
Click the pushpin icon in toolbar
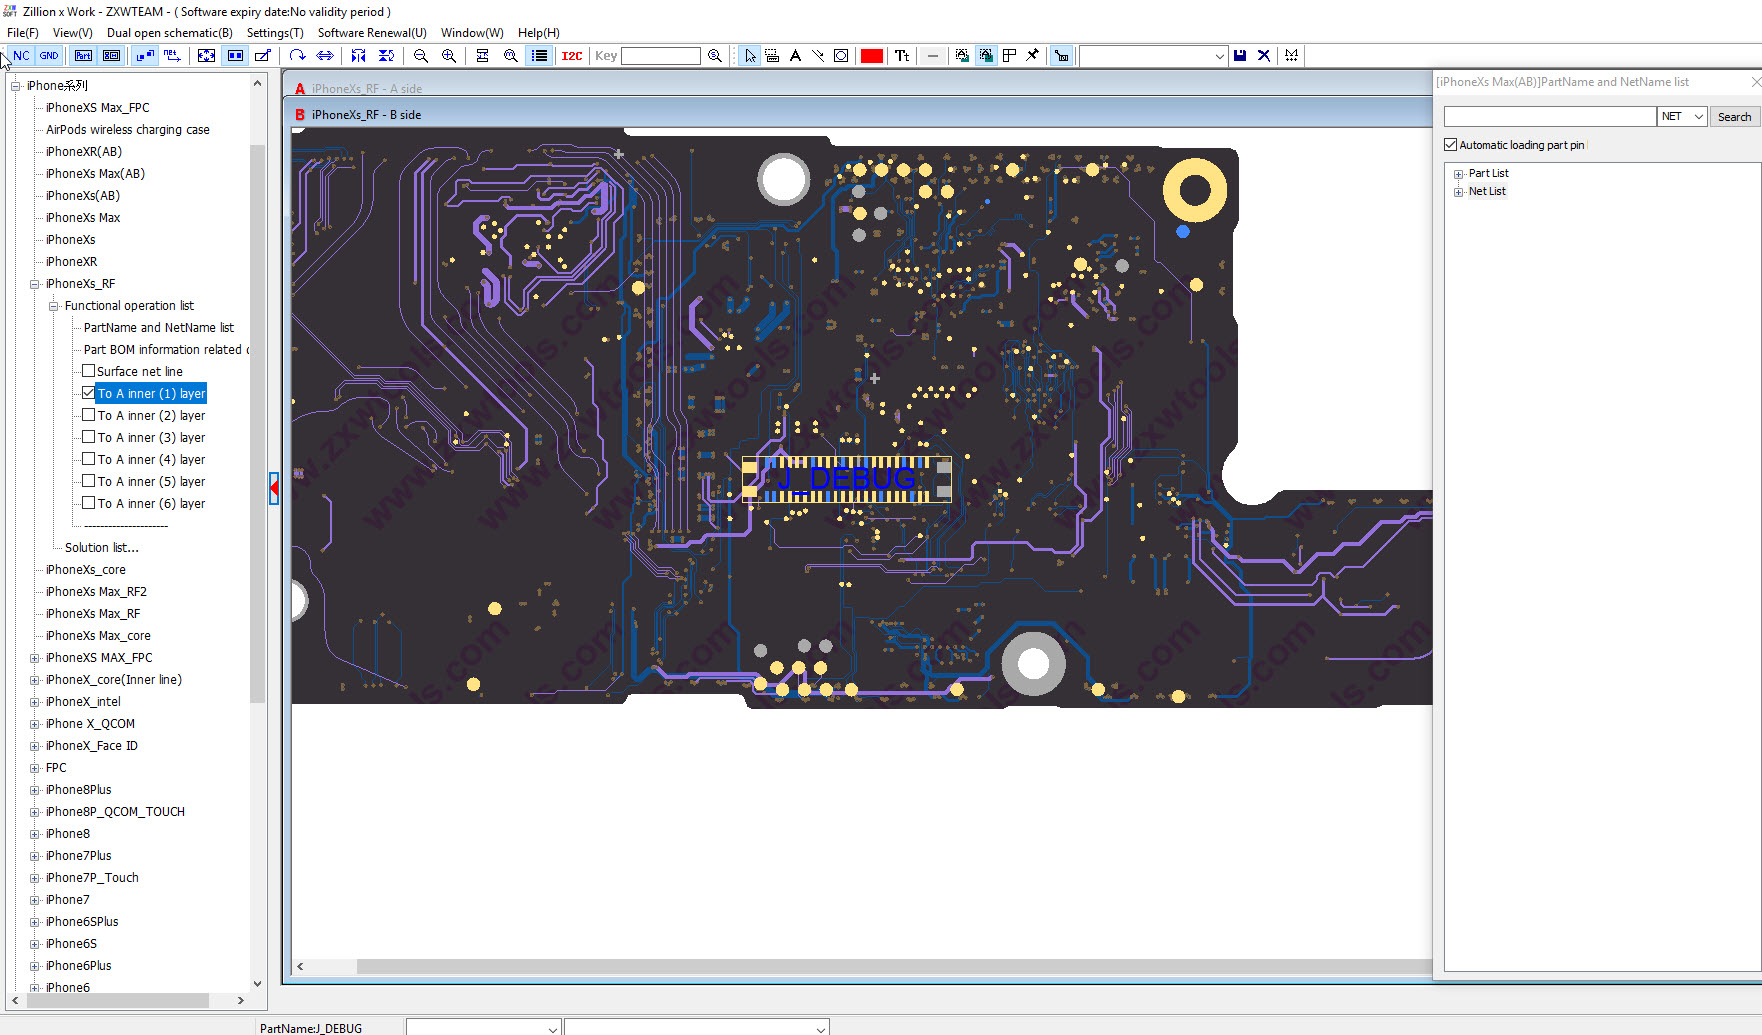coord(1032,56)
